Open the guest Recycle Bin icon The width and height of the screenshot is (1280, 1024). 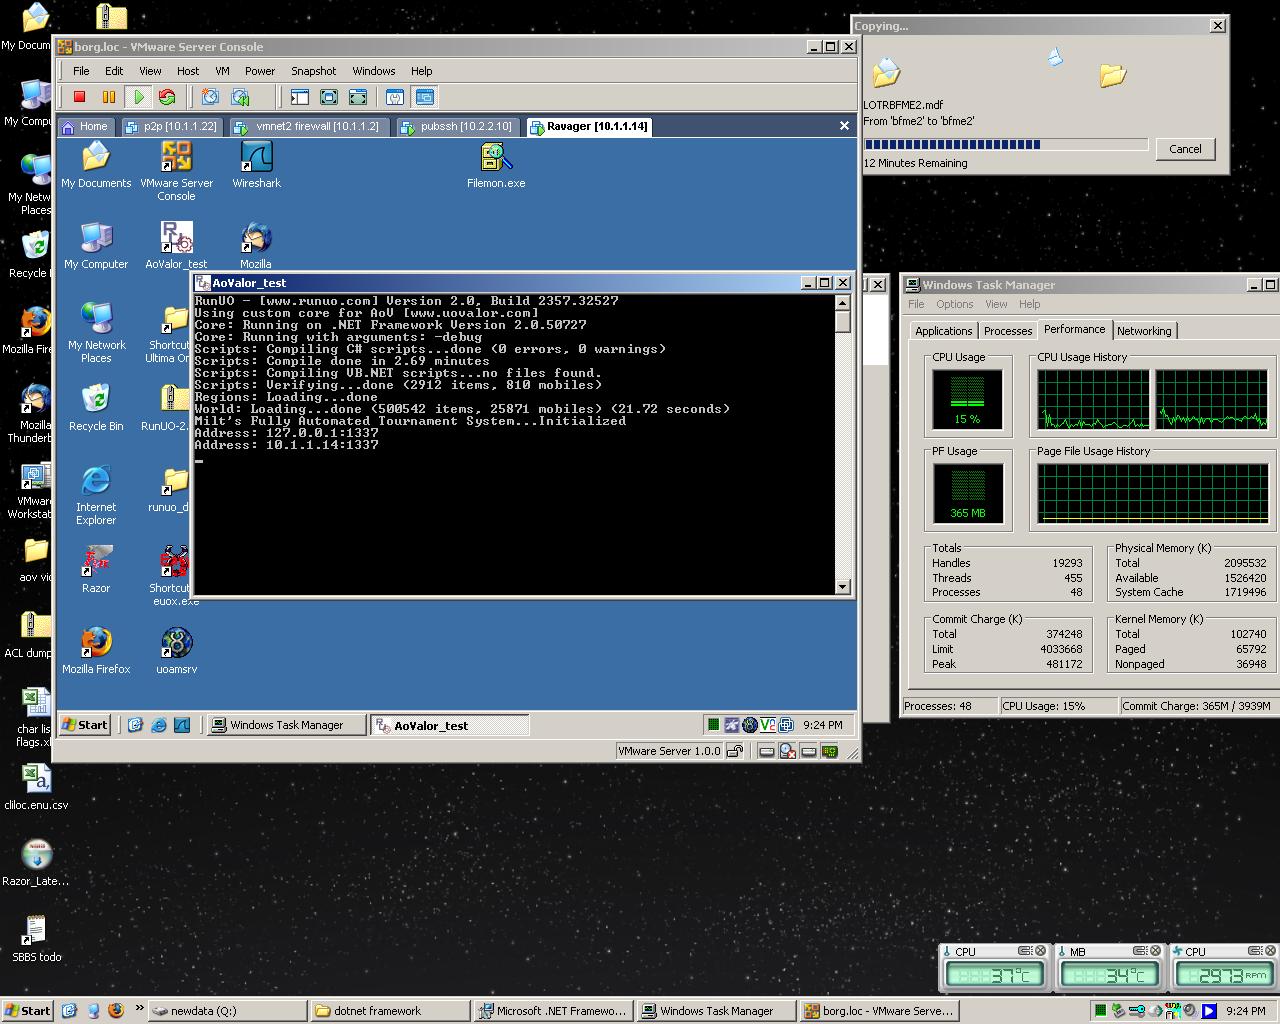click(96, 408)
